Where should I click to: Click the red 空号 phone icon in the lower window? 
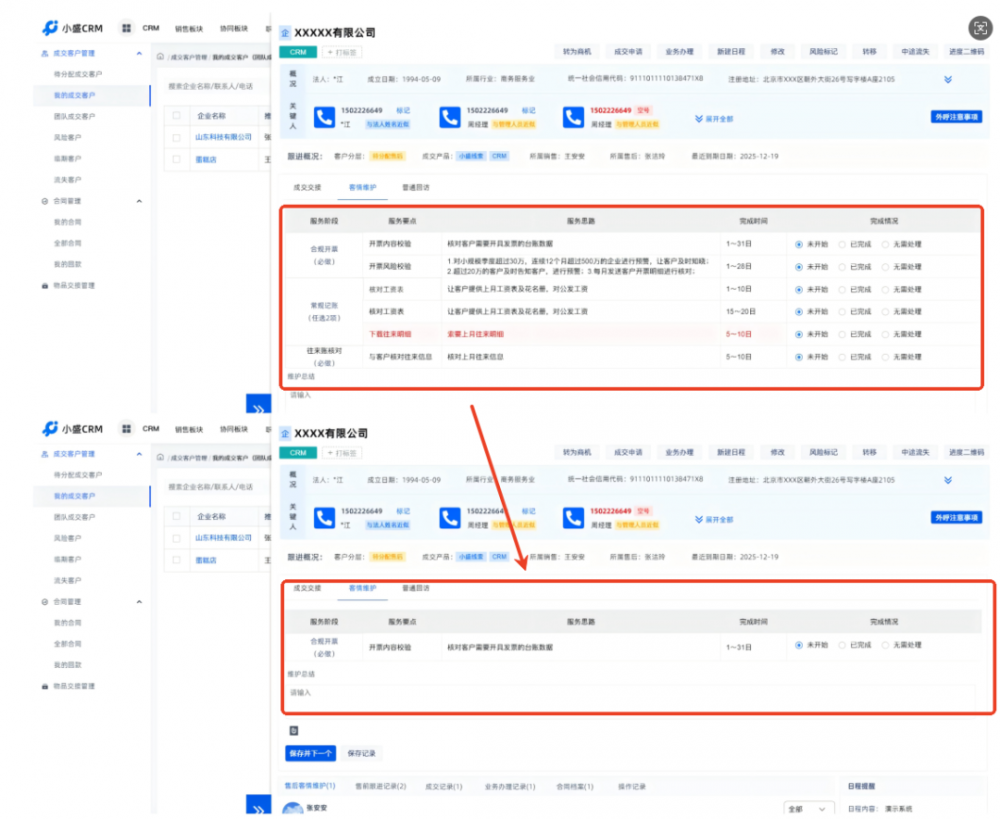(573, 517)
